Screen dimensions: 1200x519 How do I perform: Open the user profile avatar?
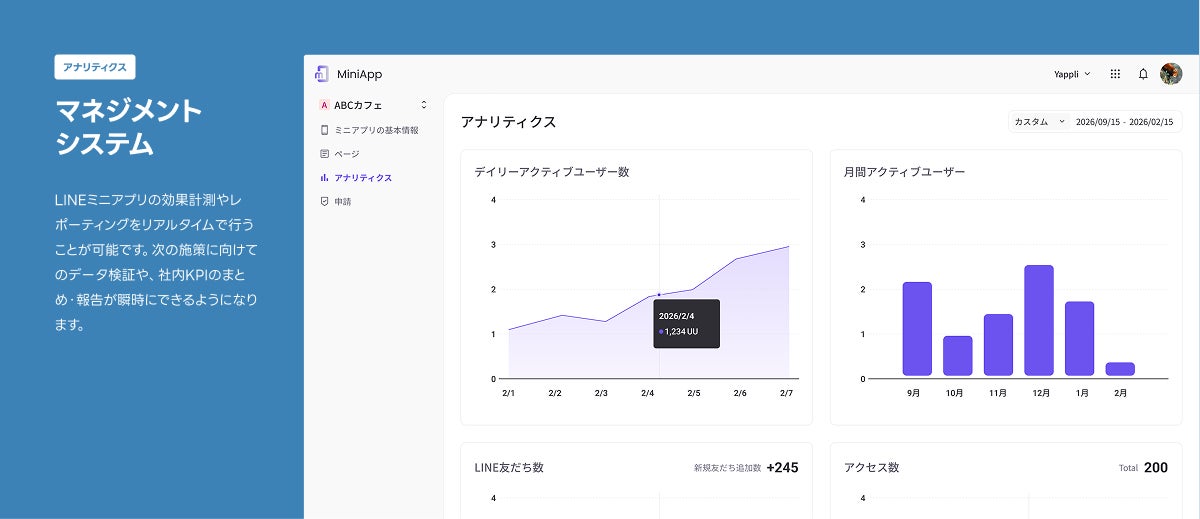pyautogui.click(x=1171, y=74)
